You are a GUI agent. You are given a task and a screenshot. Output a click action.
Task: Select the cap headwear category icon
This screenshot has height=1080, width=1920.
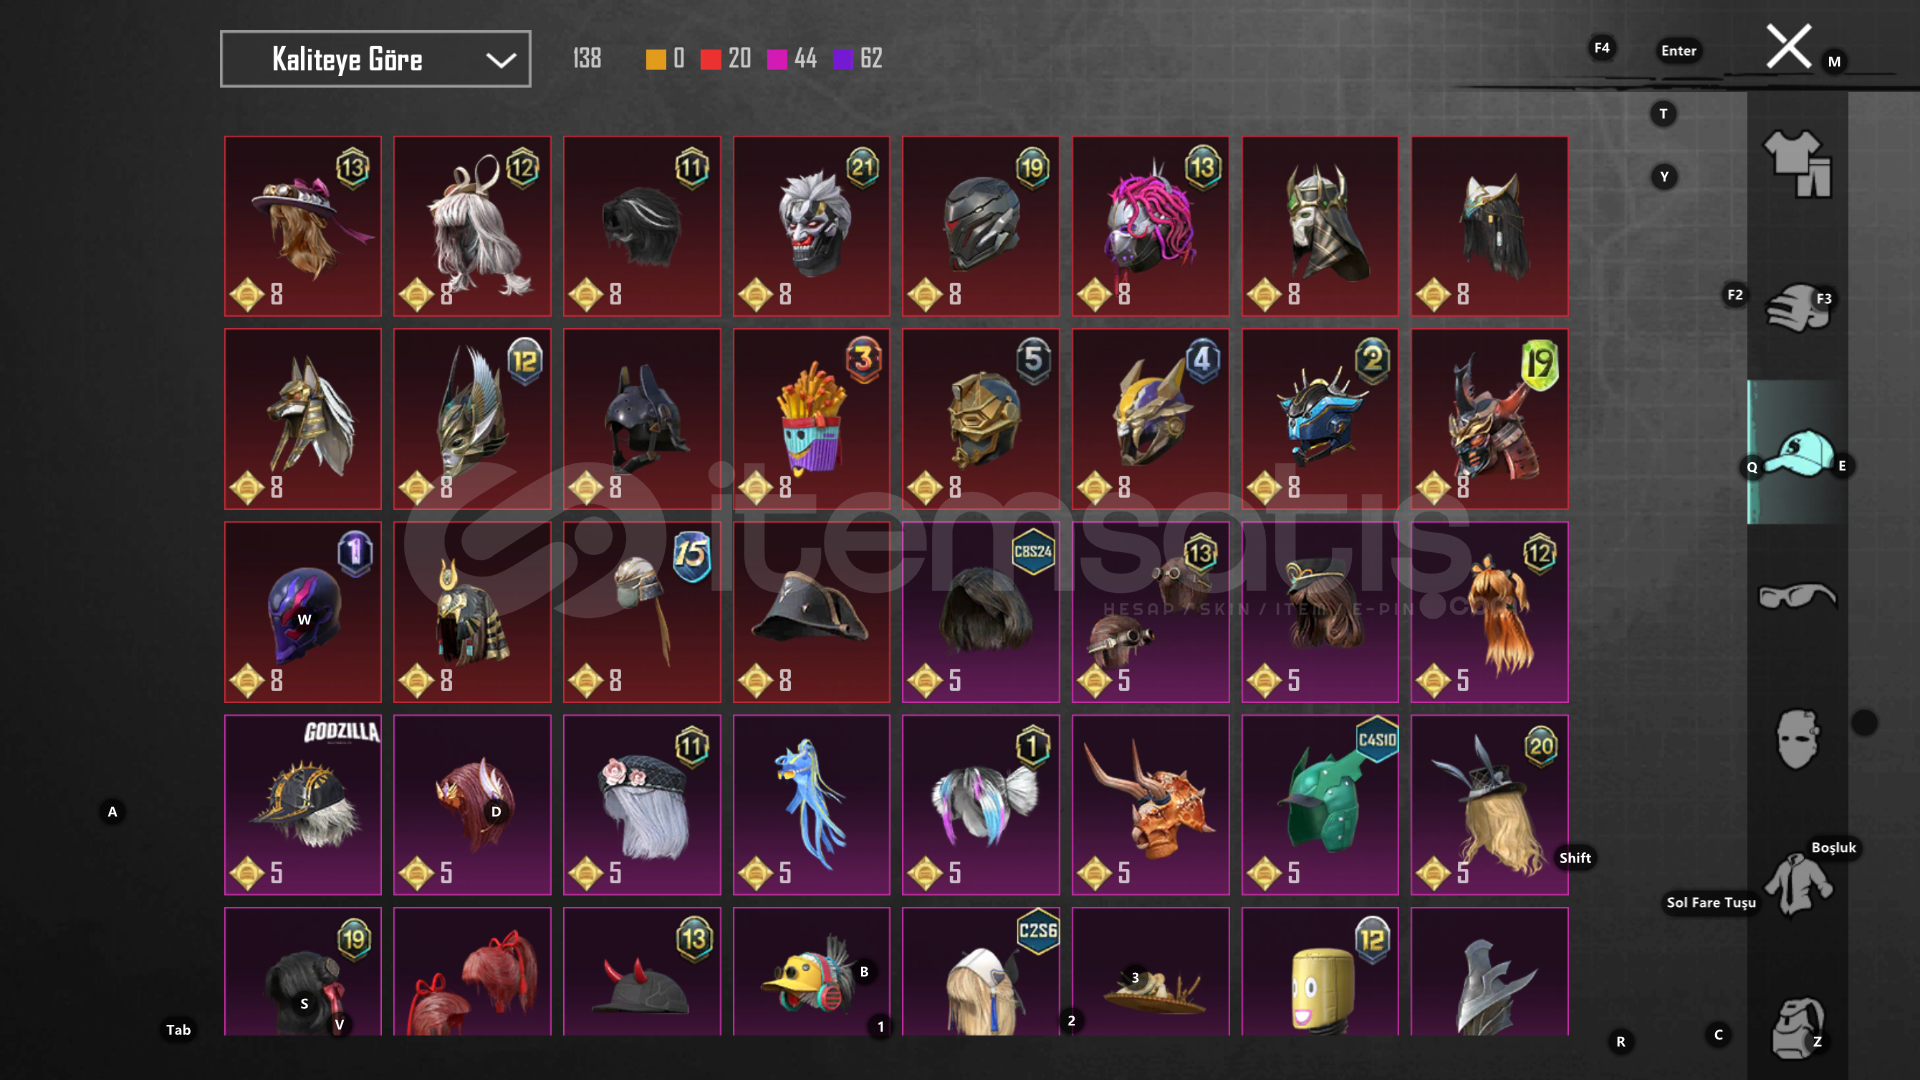(x=1797, y=452)
